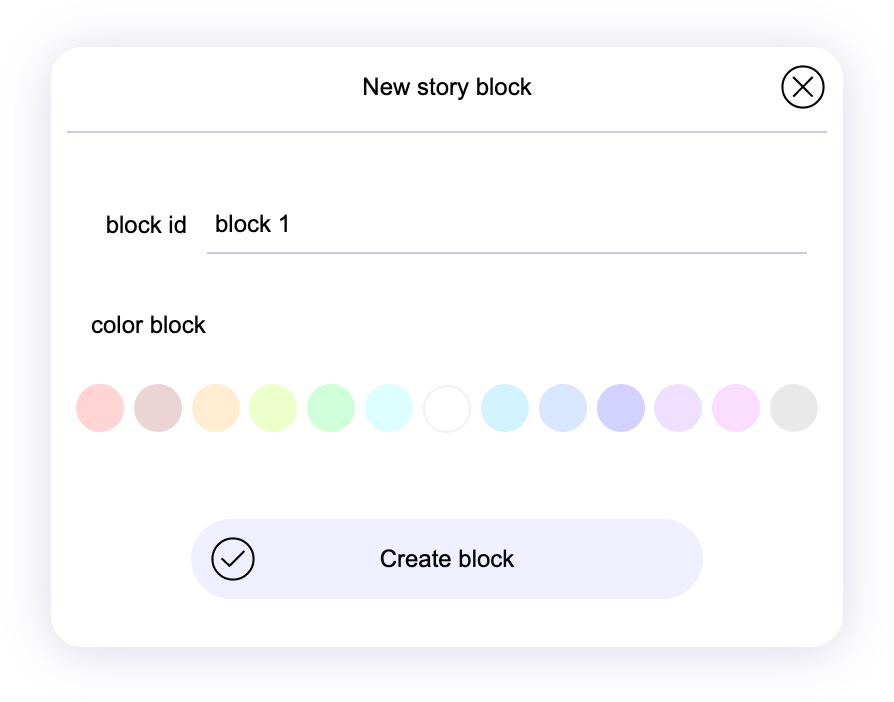Select the pale cyan color swatch
The image size is (894, 702).
[x=389, y=408]
